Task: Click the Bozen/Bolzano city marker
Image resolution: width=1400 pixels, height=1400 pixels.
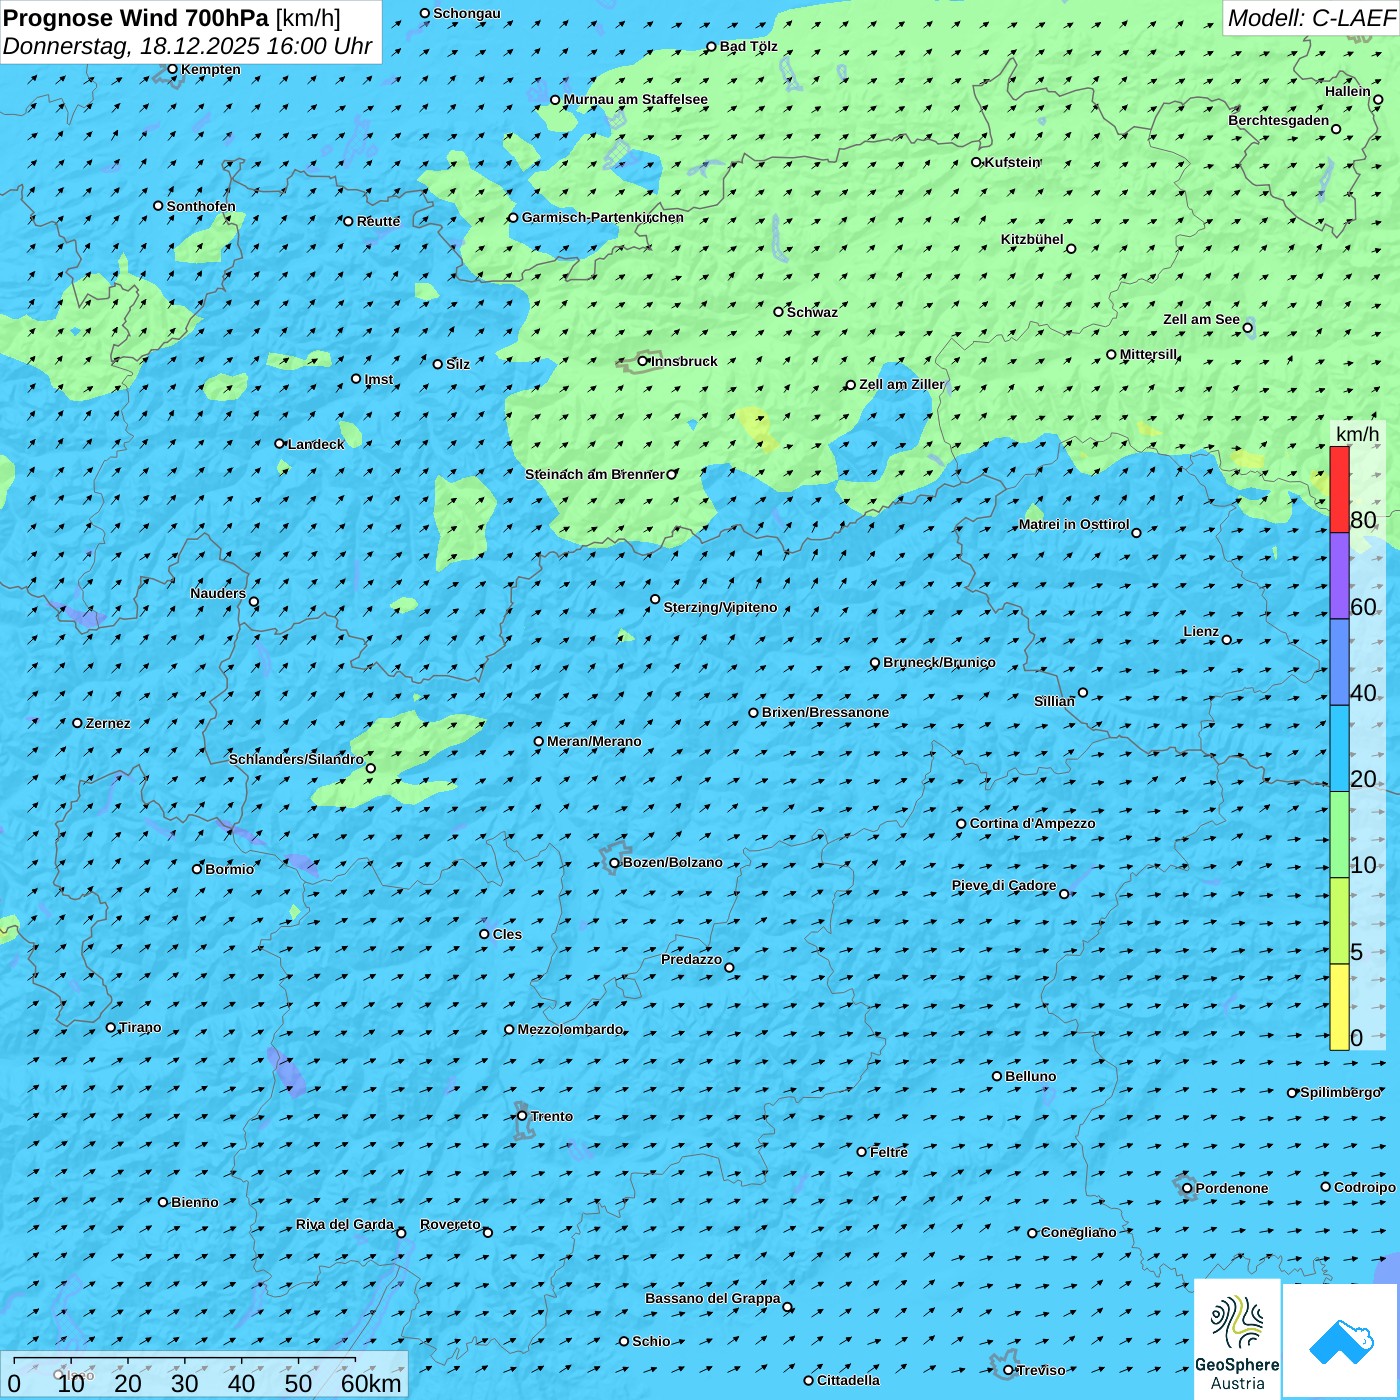Action: coord(614,863)
